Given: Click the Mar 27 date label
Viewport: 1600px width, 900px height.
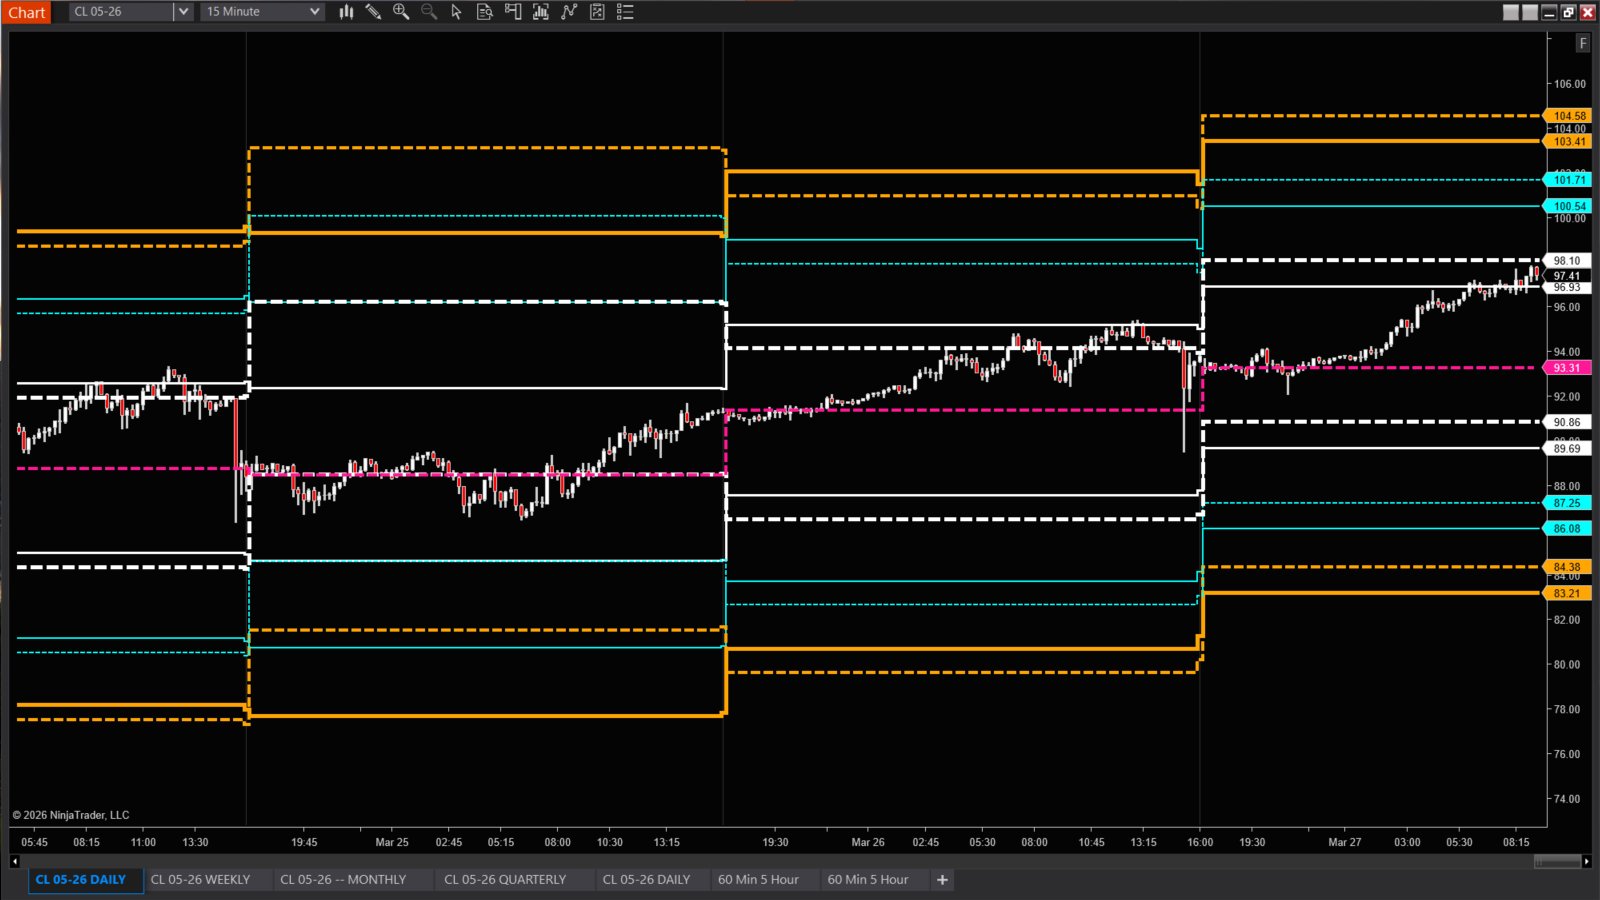Looking at the screenshot, I should [1345, 842].
